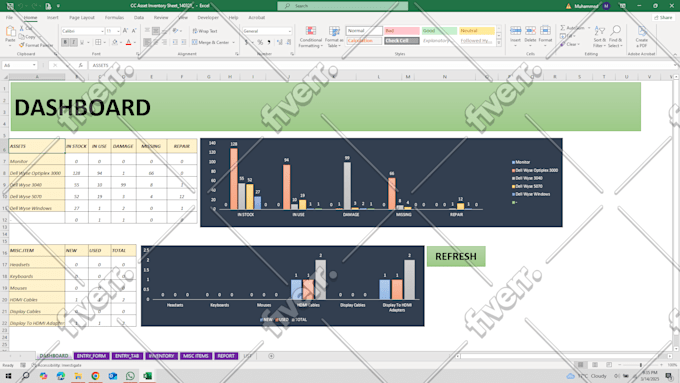Screen dimensions: 680x383
Task: Click Decrease Indent icon
Action: point(175,43)
